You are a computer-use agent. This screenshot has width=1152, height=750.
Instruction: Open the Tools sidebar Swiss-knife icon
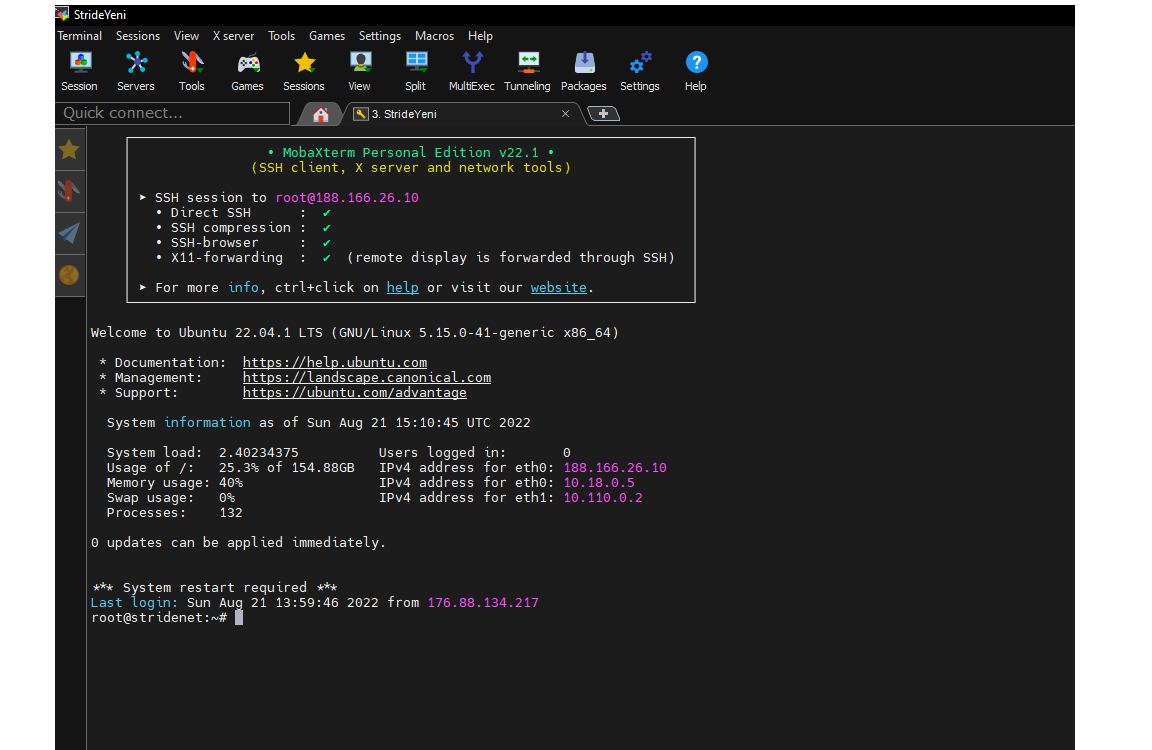69,191
